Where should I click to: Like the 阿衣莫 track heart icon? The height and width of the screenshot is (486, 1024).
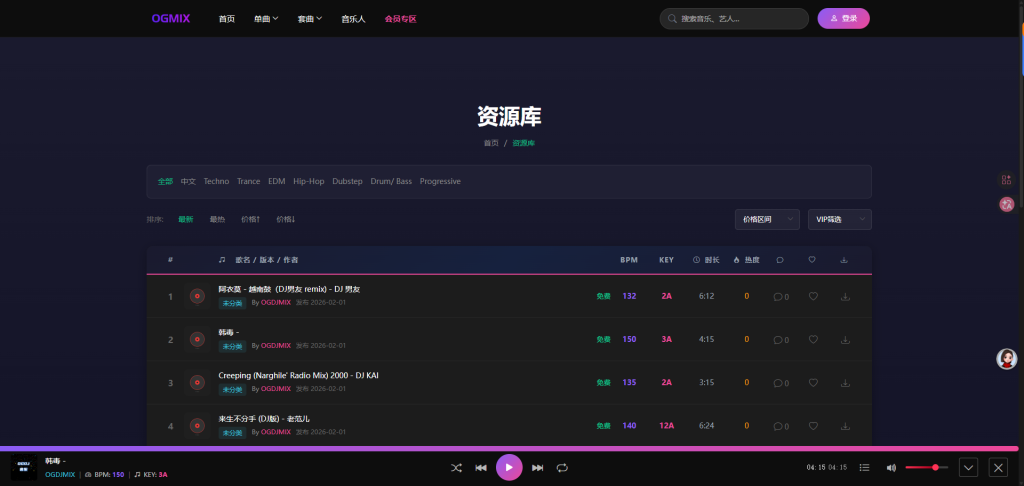pyautogui.click(x=813, y=297)
